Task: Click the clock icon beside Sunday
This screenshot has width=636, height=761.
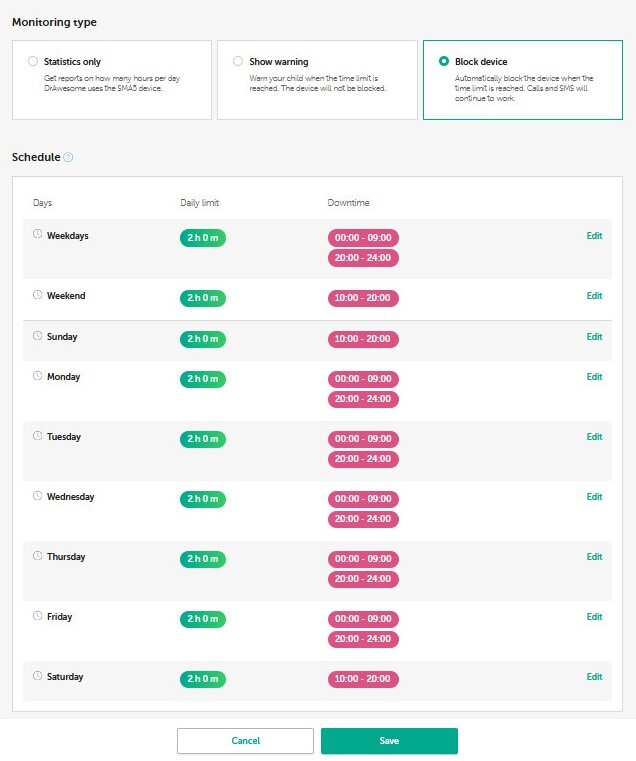Action: [x=37, y=336]
